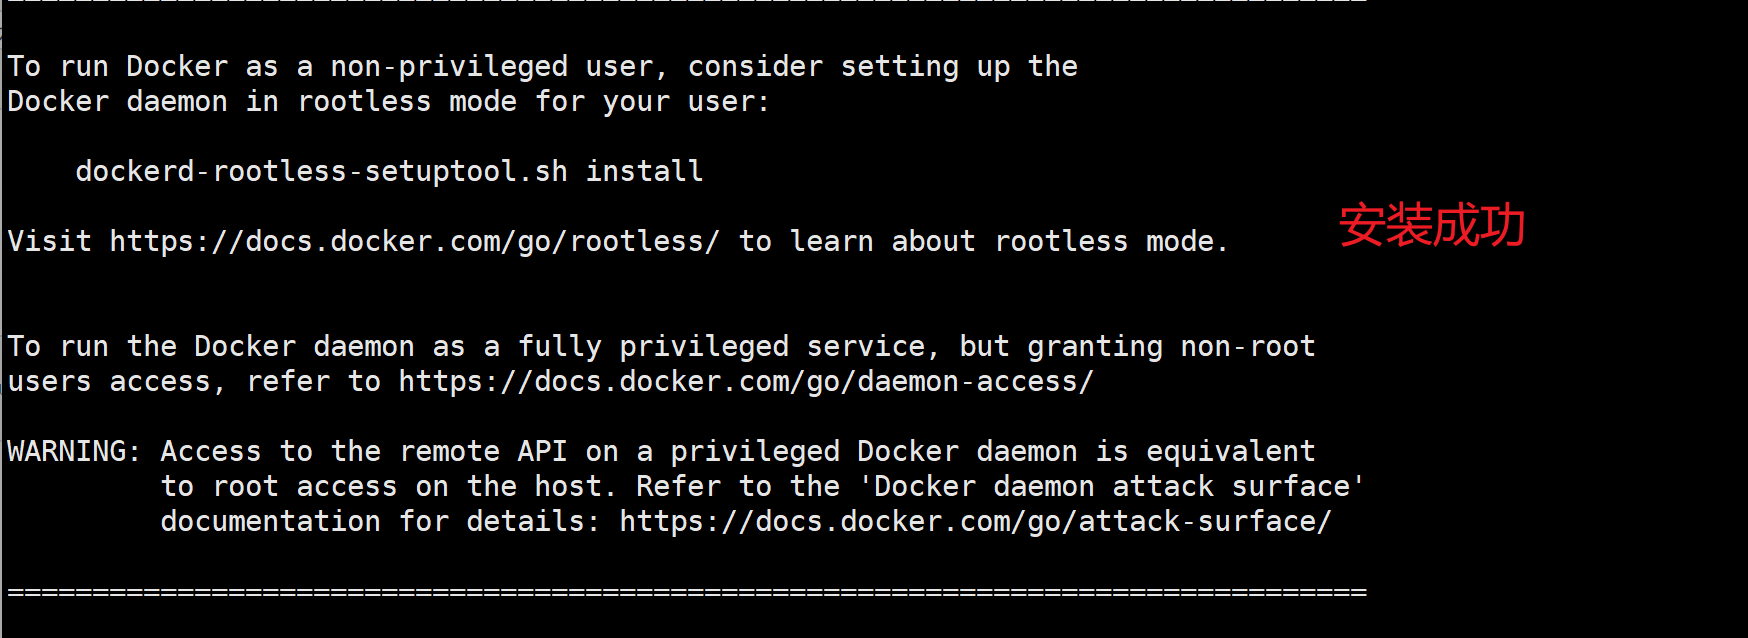Click the "consider setting up the" phrase

click(882, 67)
